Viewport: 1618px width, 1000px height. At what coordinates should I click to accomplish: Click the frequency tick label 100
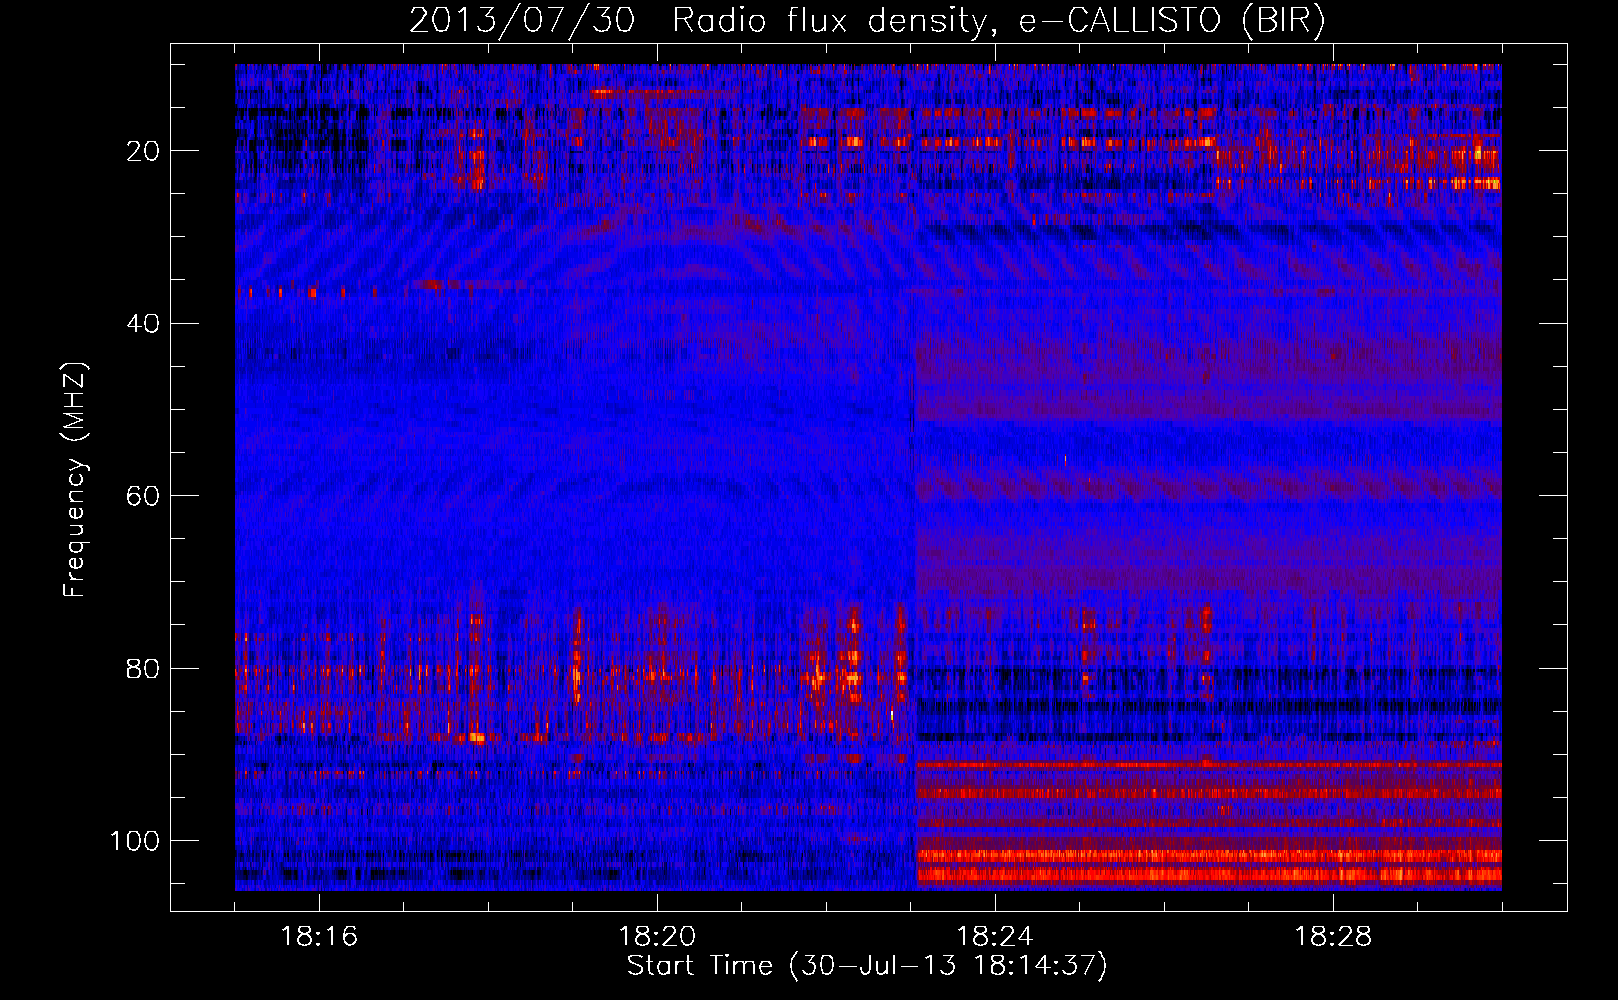(x=136, y=841)
